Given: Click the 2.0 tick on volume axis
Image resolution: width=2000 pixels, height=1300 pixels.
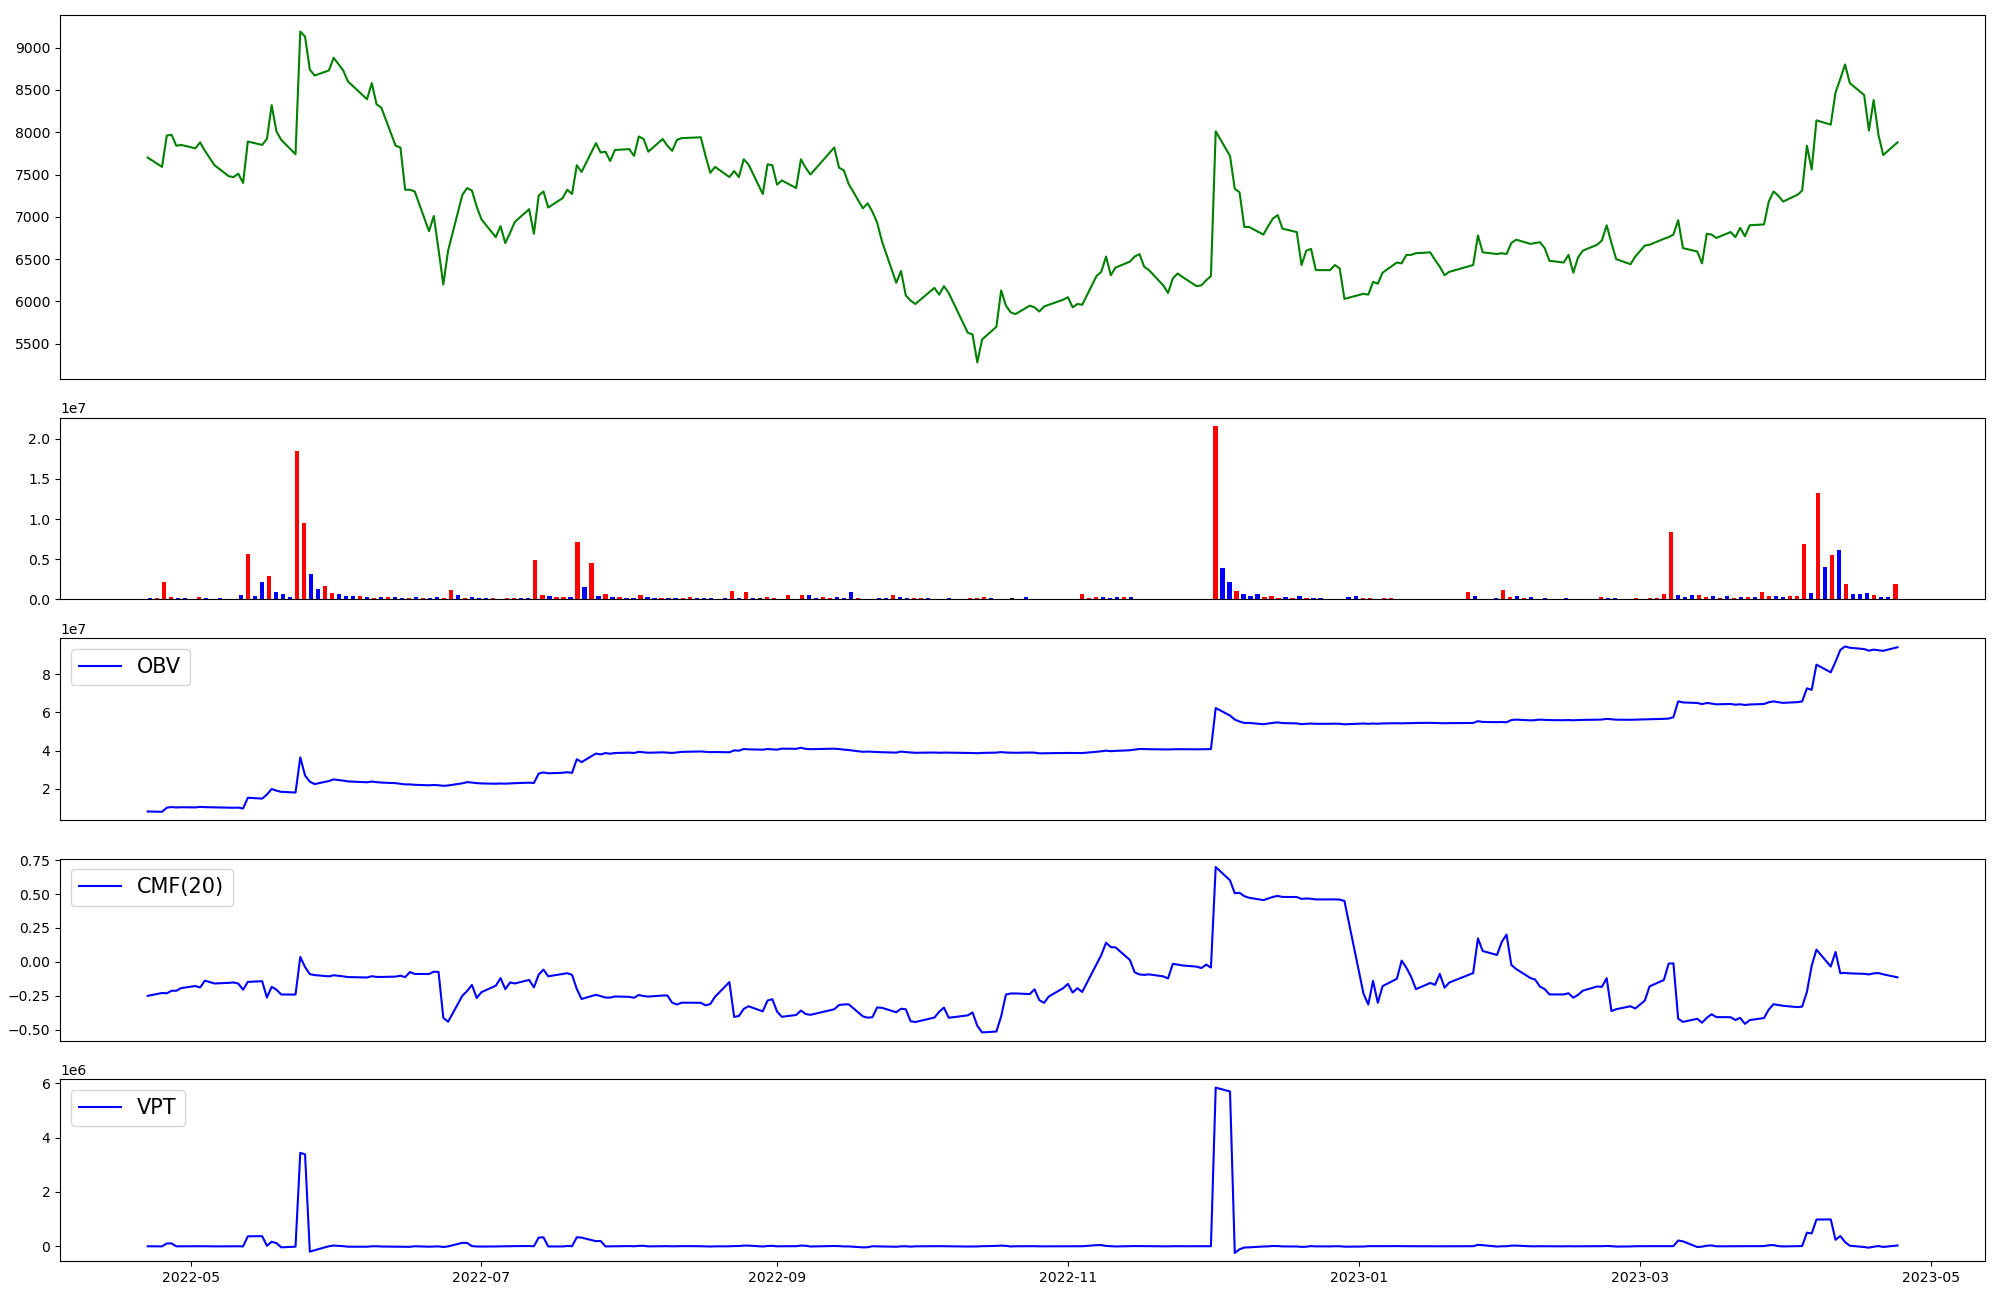Looking at the screenshot, I should [40, 440].
